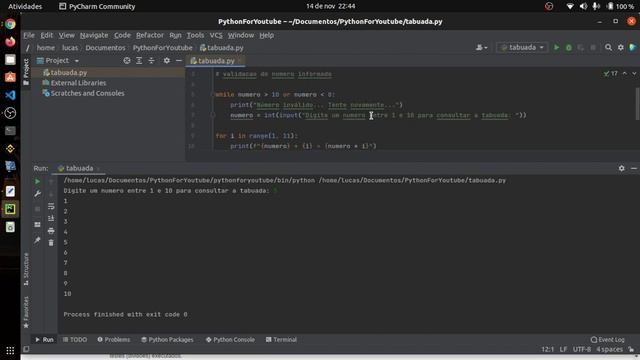This screenshot has width=640, height=360.
Task: Switch to the Terminal tool tab
Action: click(x=281, y=340)
